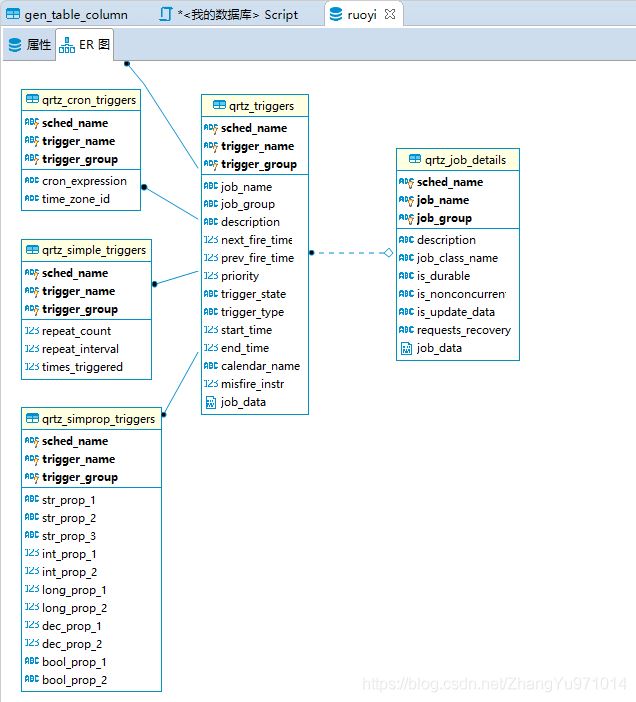Click the qrtz_cron_triggers table icon
This screenshot has width=636, height=702.
pos(32,99)
